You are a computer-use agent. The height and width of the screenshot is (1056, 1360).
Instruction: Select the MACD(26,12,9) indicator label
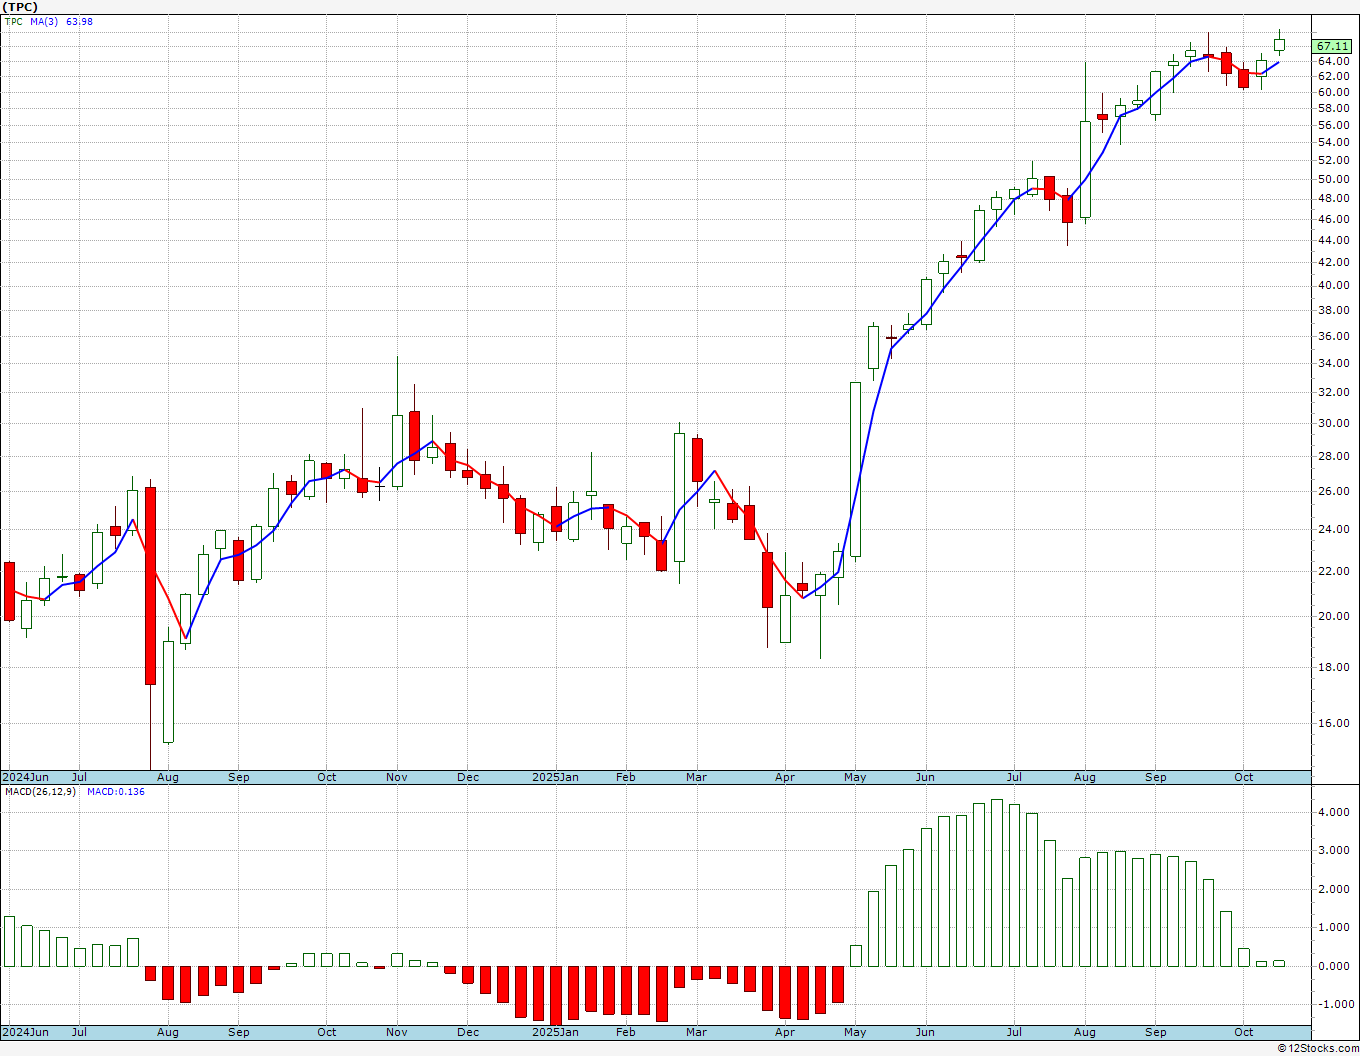pos(40,792)
